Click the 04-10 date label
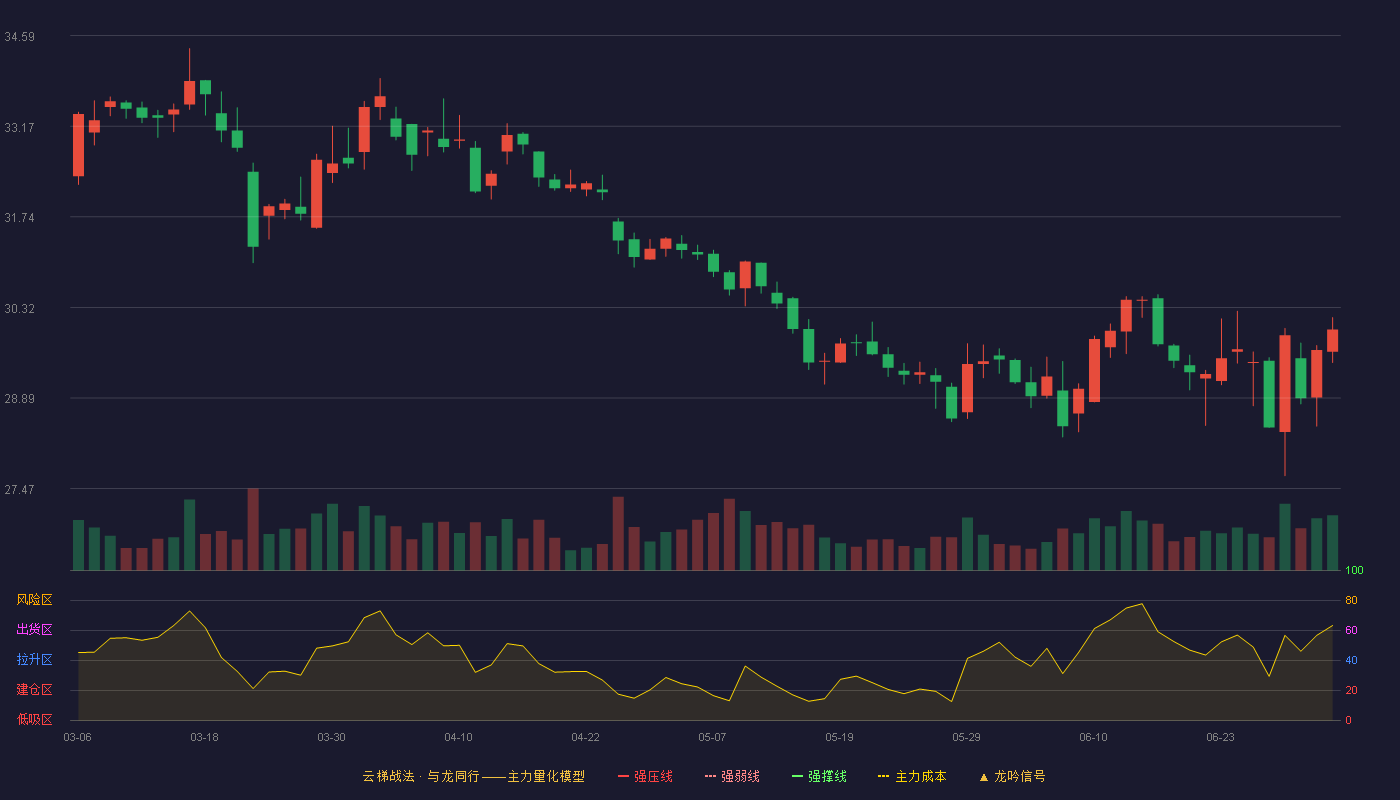1400x800 pixels. tap(458, 737)
